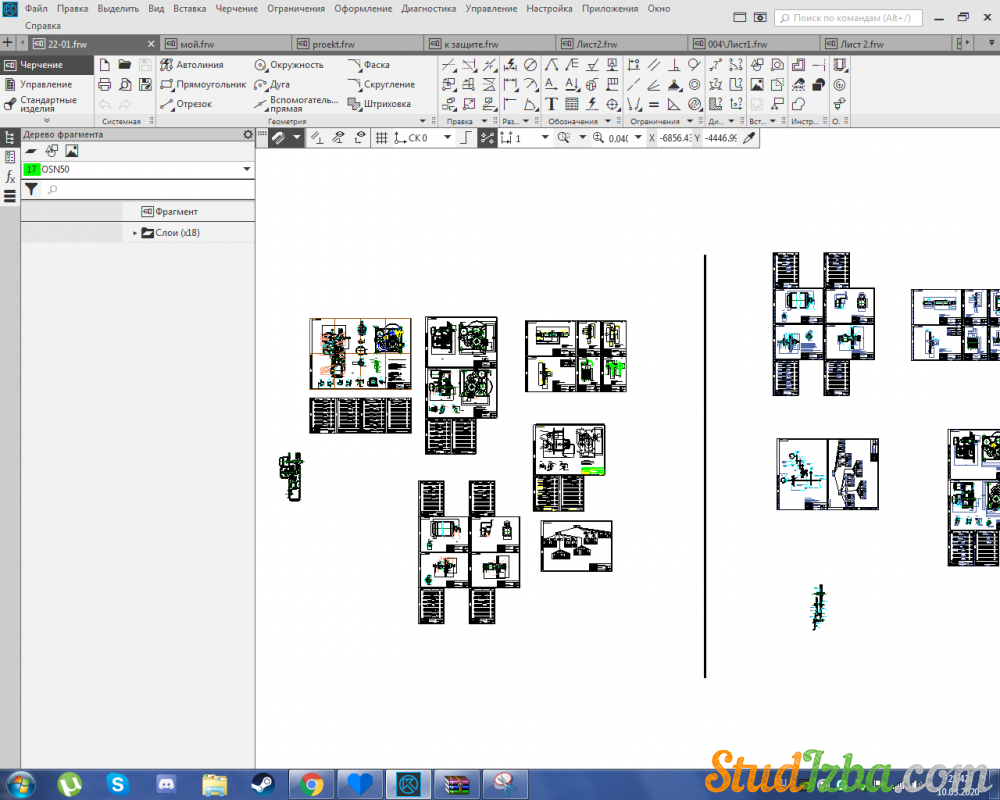Toggle the snapping magnet button
This screenshot has height=800, width=1000.
(x=280, y=138)
